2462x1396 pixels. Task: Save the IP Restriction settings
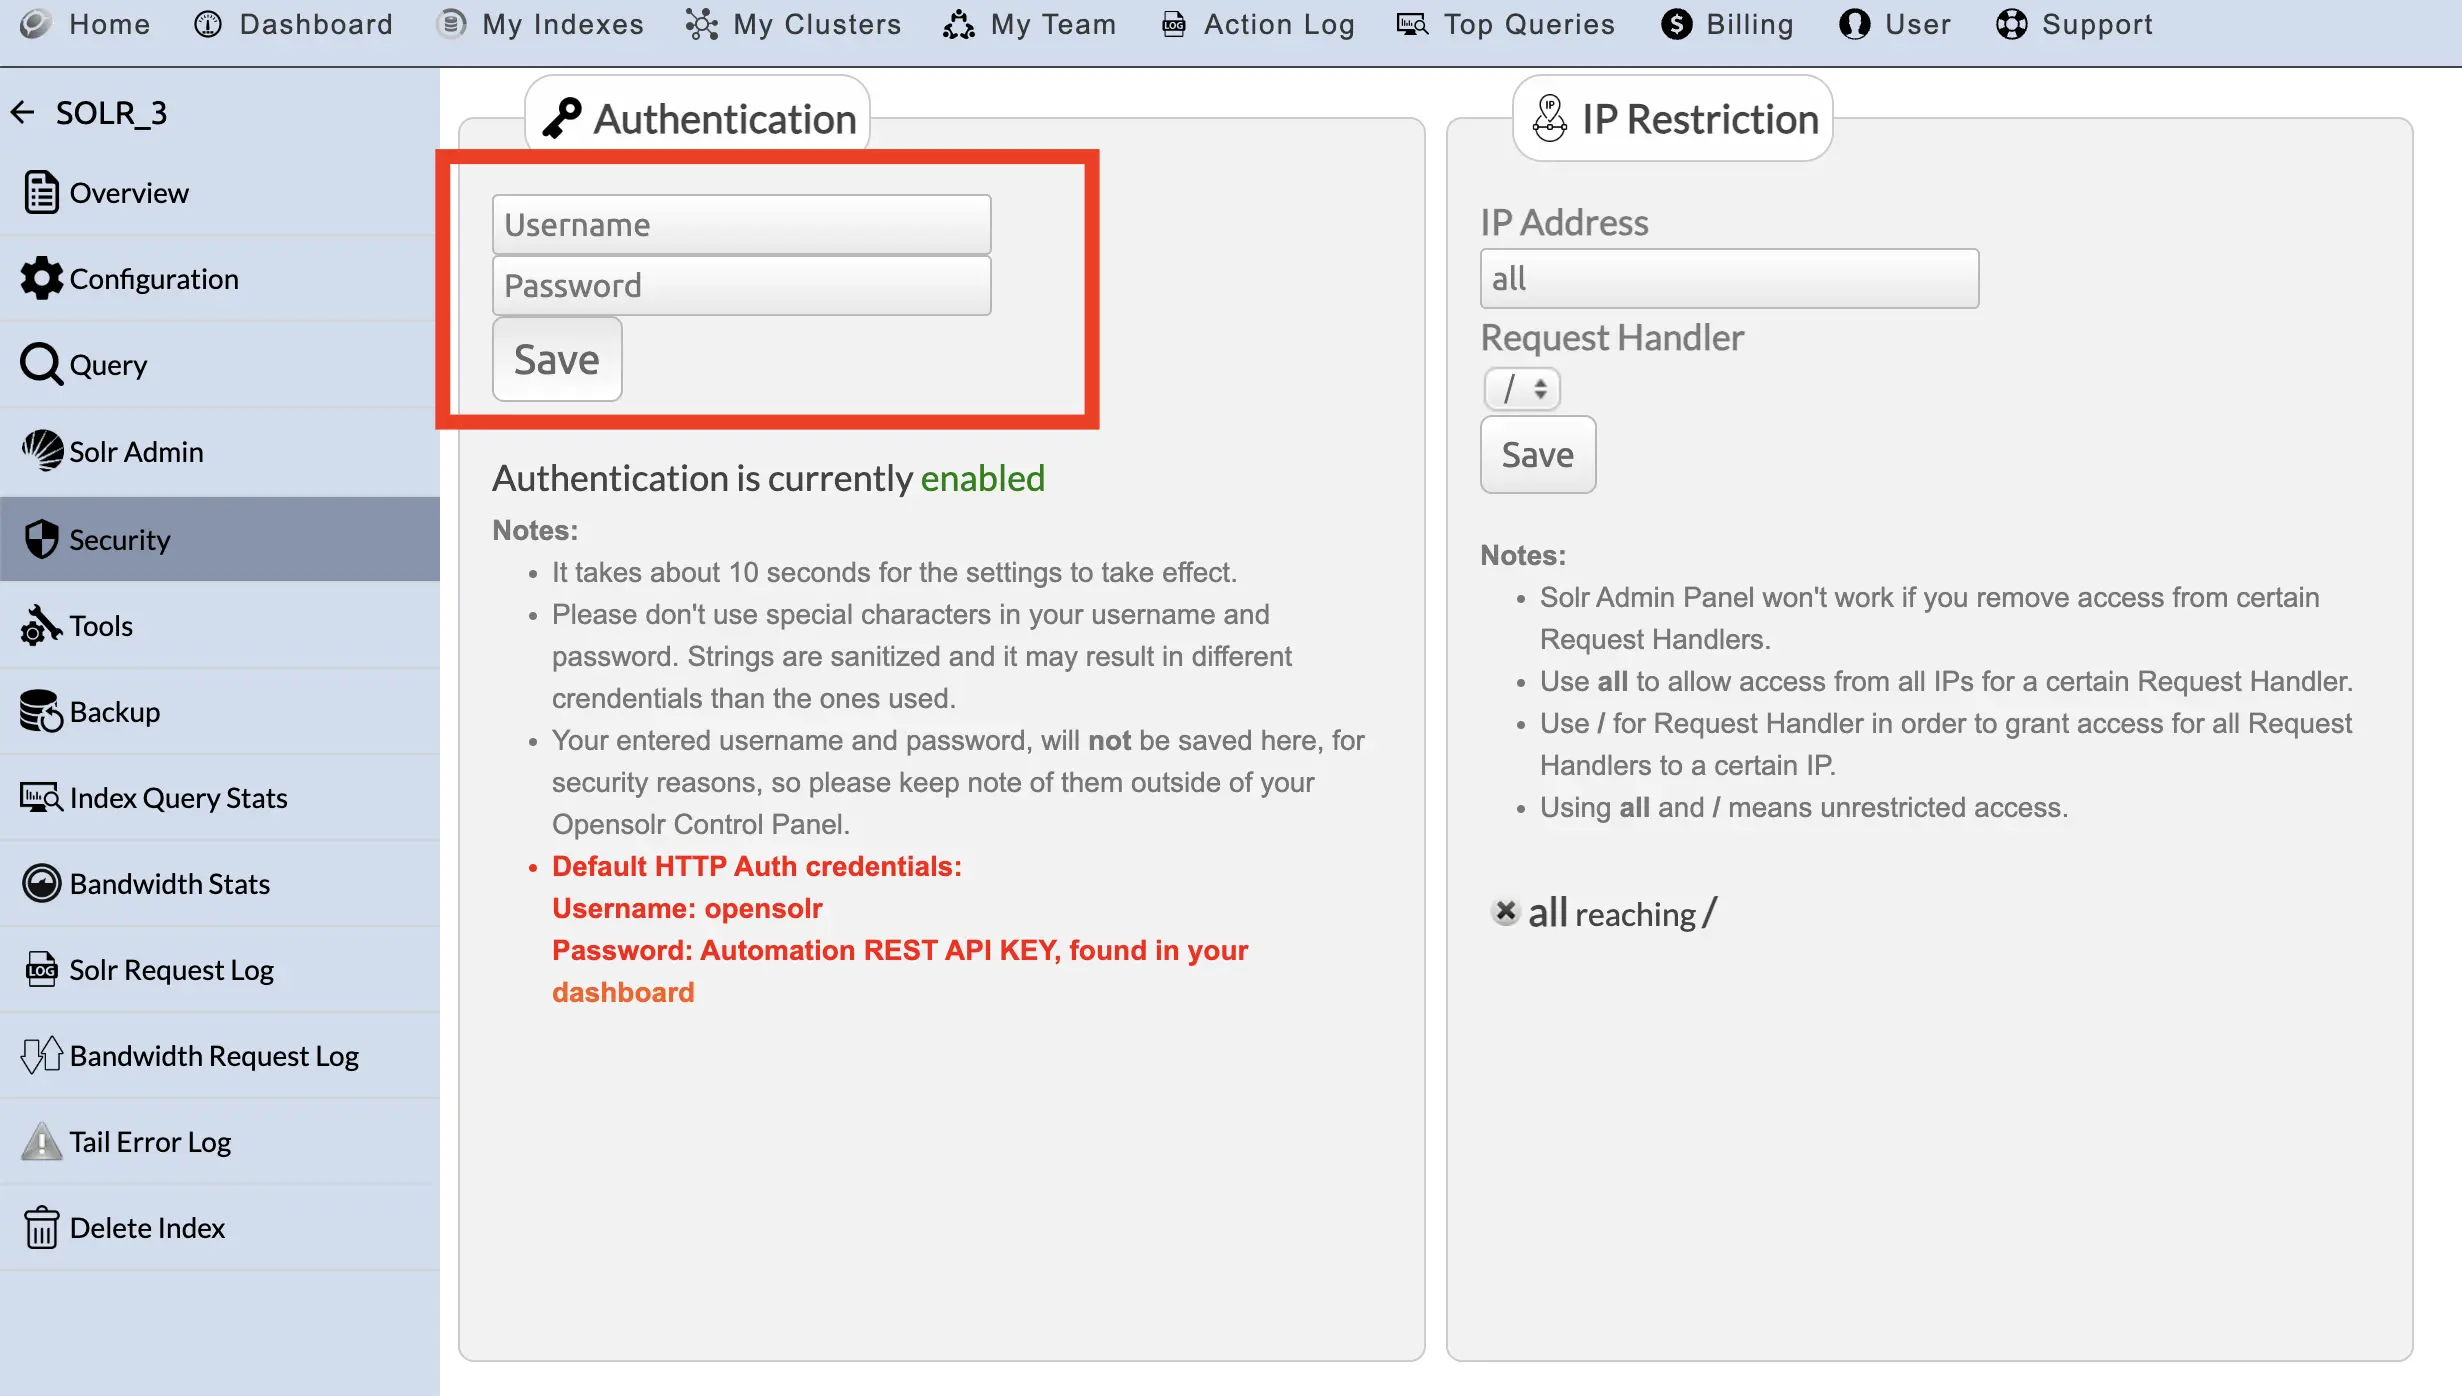pyautogui.click(x=1537, y=454)
